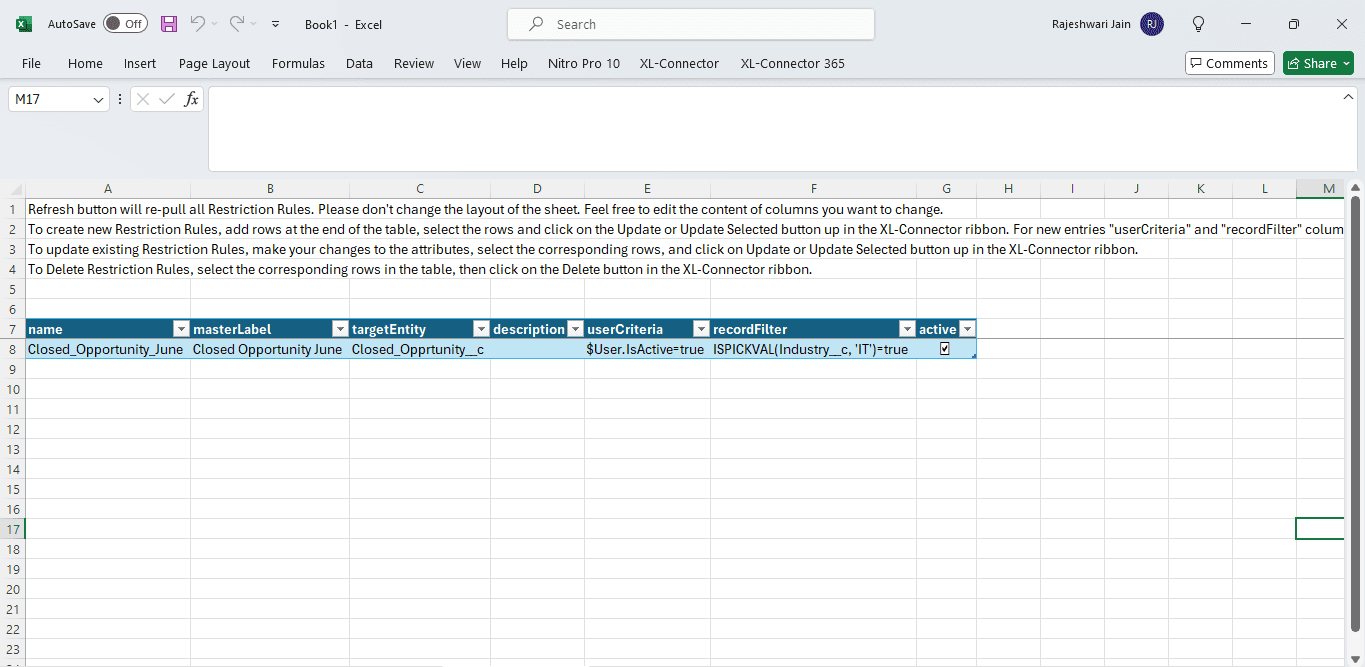Switch to the Formulas ribbon tab
This screenshot has width=1365, height=667.
(x=298, y=63)
